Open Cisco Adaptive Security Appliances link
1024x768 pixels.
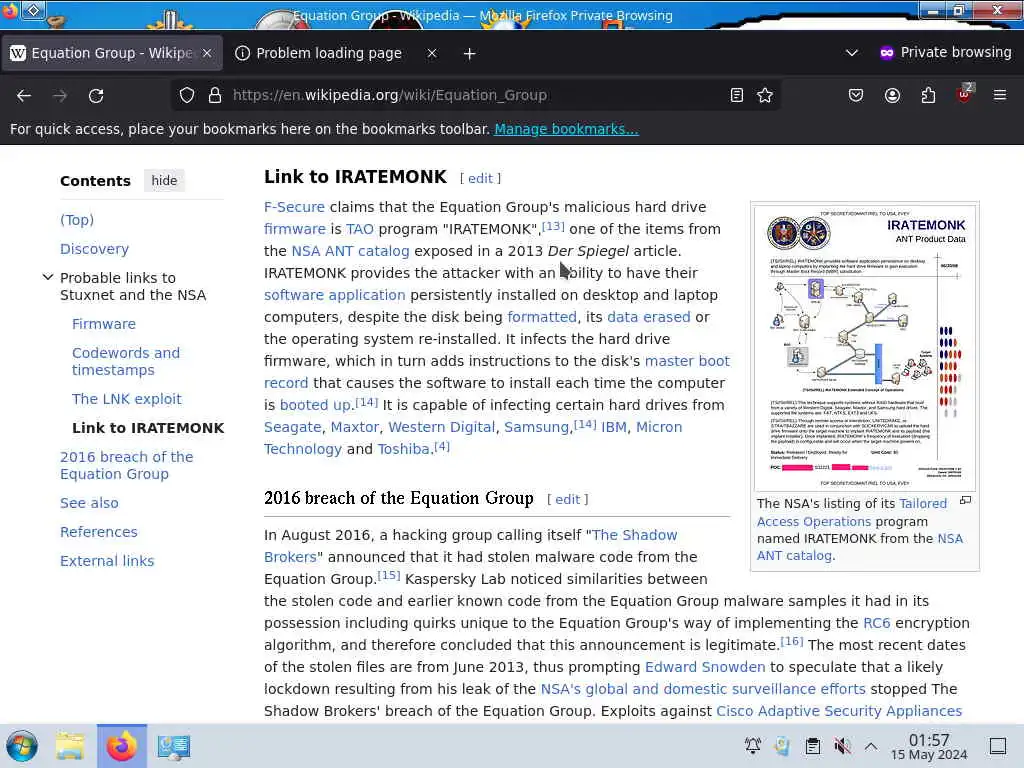coord(839,711)
